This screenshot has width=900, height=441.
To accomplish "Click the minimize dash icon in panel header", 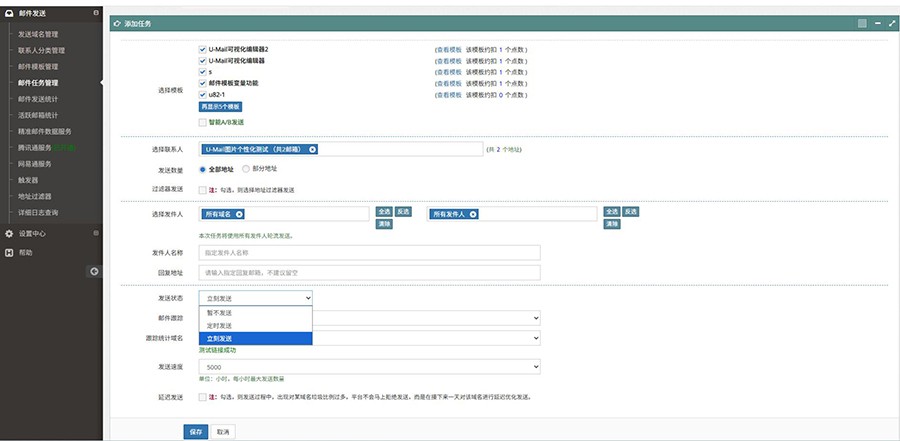I will tap(878, 24).
